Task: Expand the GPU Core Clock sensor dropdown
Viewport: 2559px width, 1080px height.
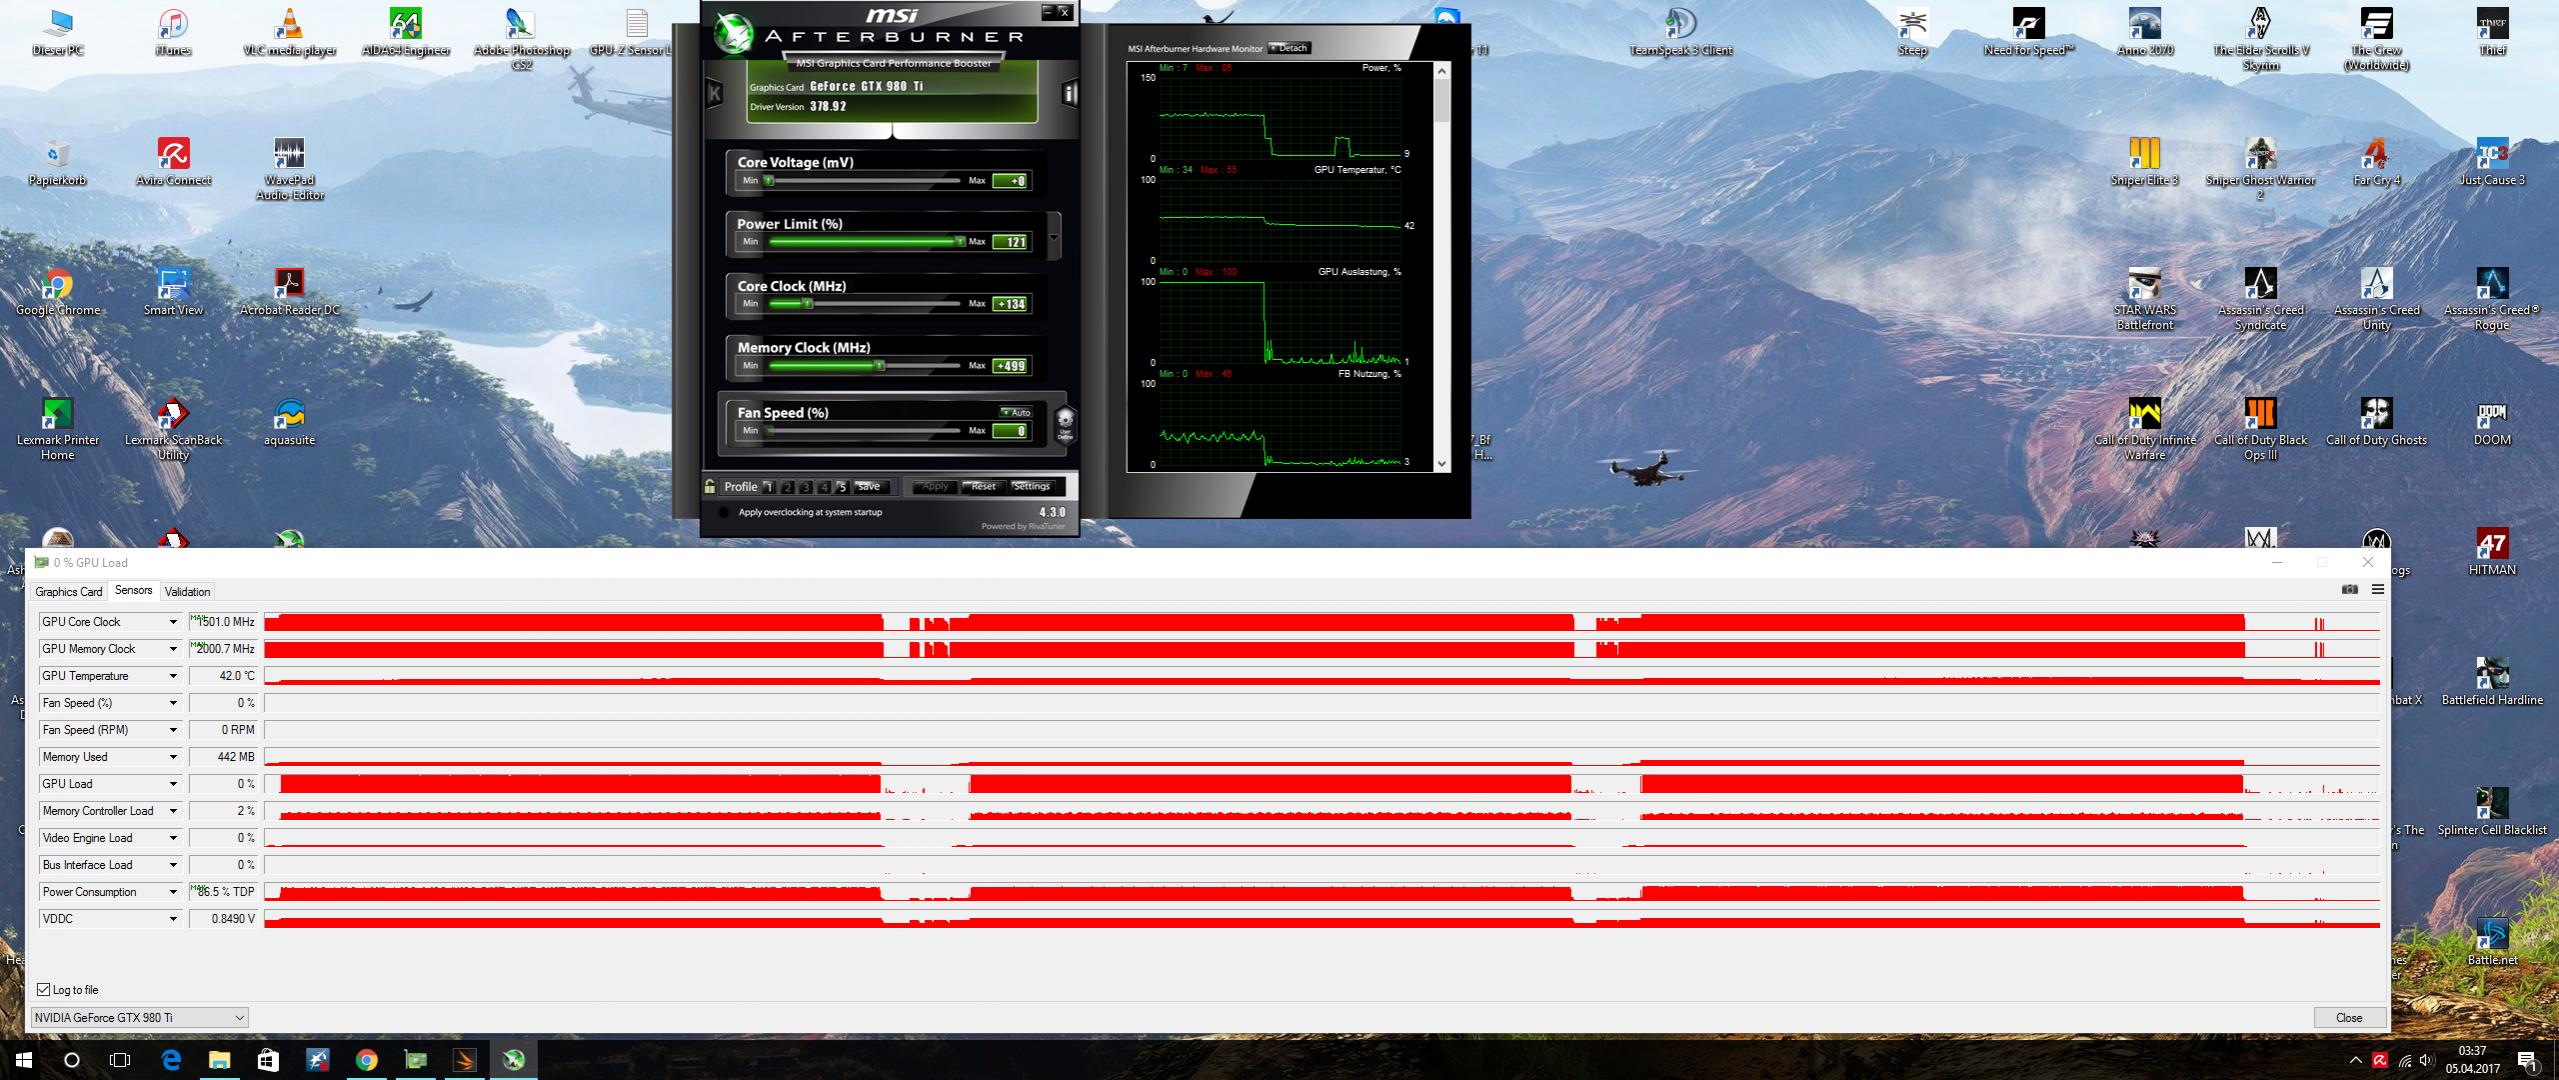Action: (x=173, y=622)
